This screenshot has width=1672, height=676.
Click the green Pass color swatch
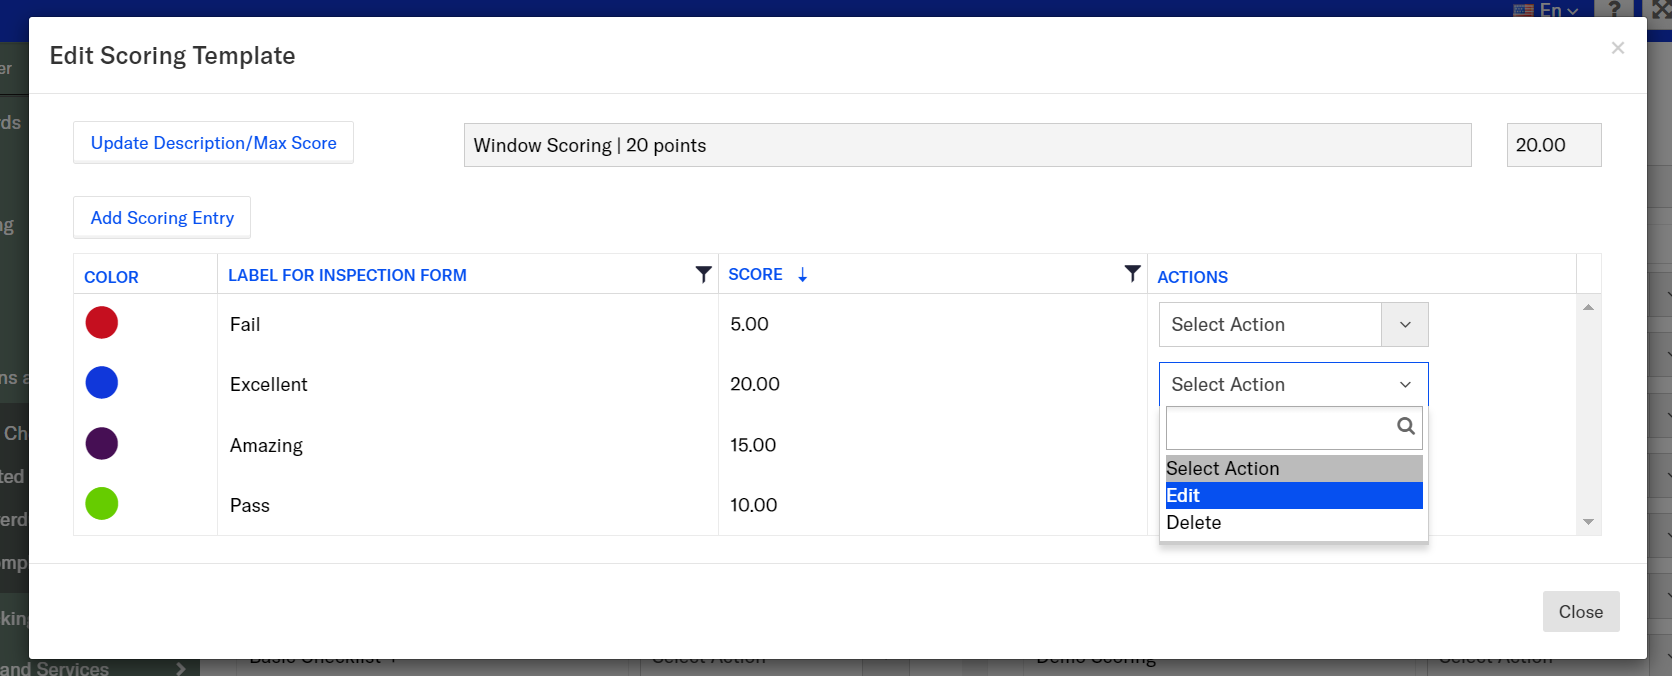coord(102,504)
